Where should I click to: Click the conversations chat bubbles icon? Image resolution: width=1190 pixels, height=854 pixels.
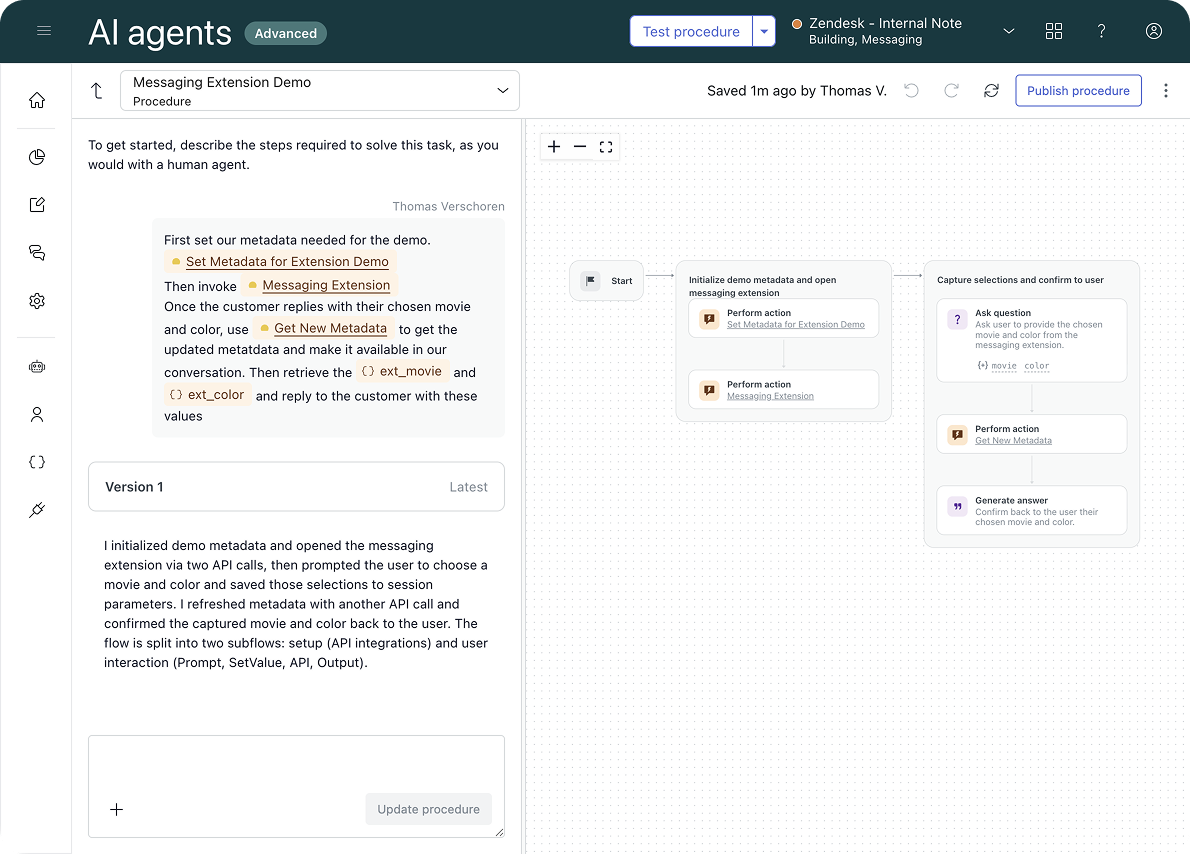tap(37, 253)
